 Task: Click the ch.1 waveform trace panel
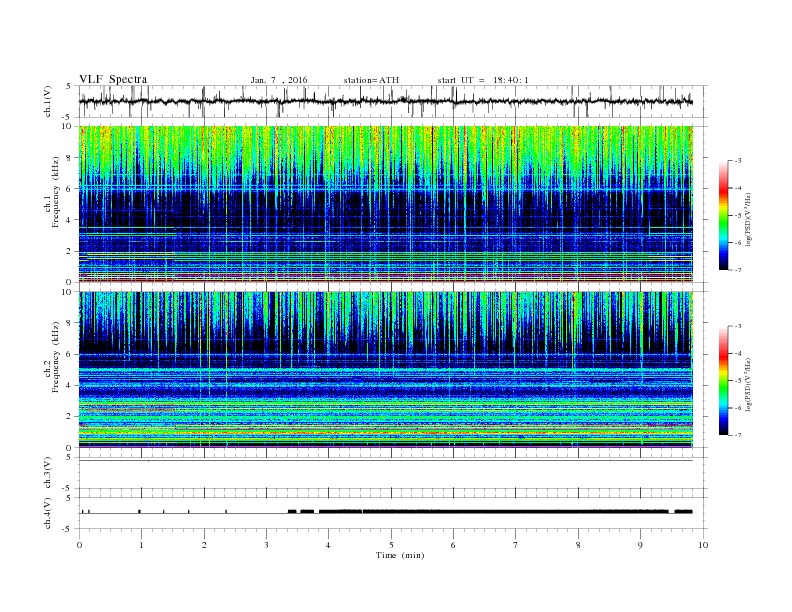pos(393,101)
